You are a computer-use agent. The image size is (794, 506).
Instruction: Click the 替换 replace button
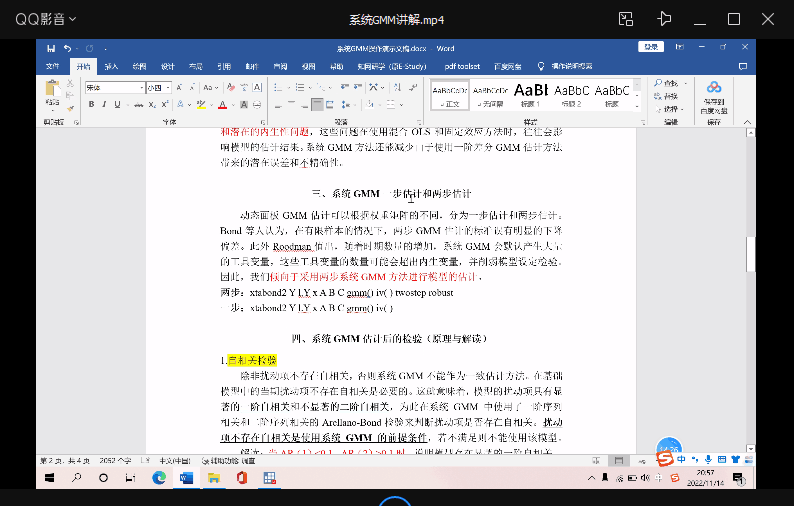point(666,96)
